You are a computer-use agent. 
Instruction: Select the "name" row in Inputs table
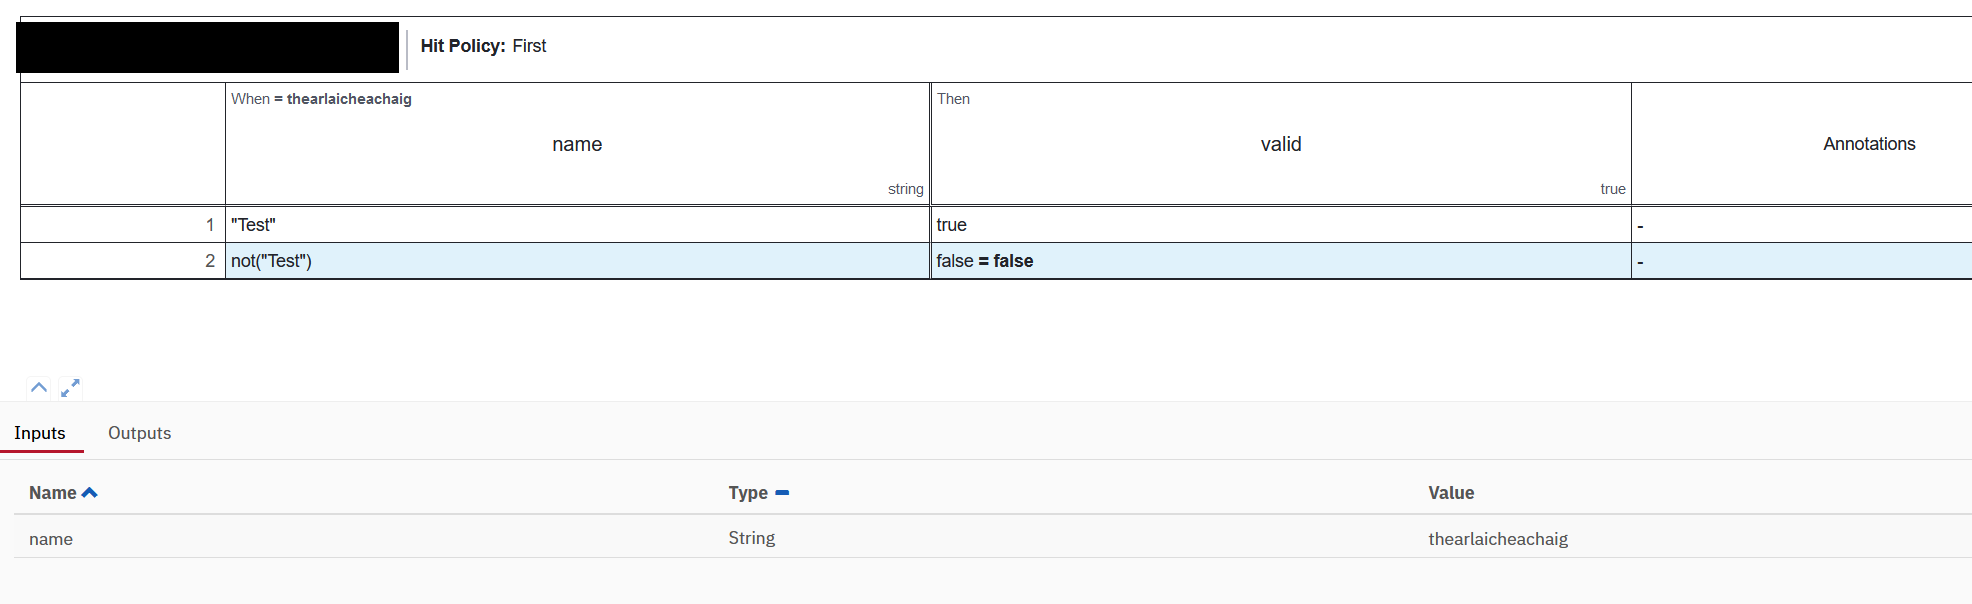point(51,539)
